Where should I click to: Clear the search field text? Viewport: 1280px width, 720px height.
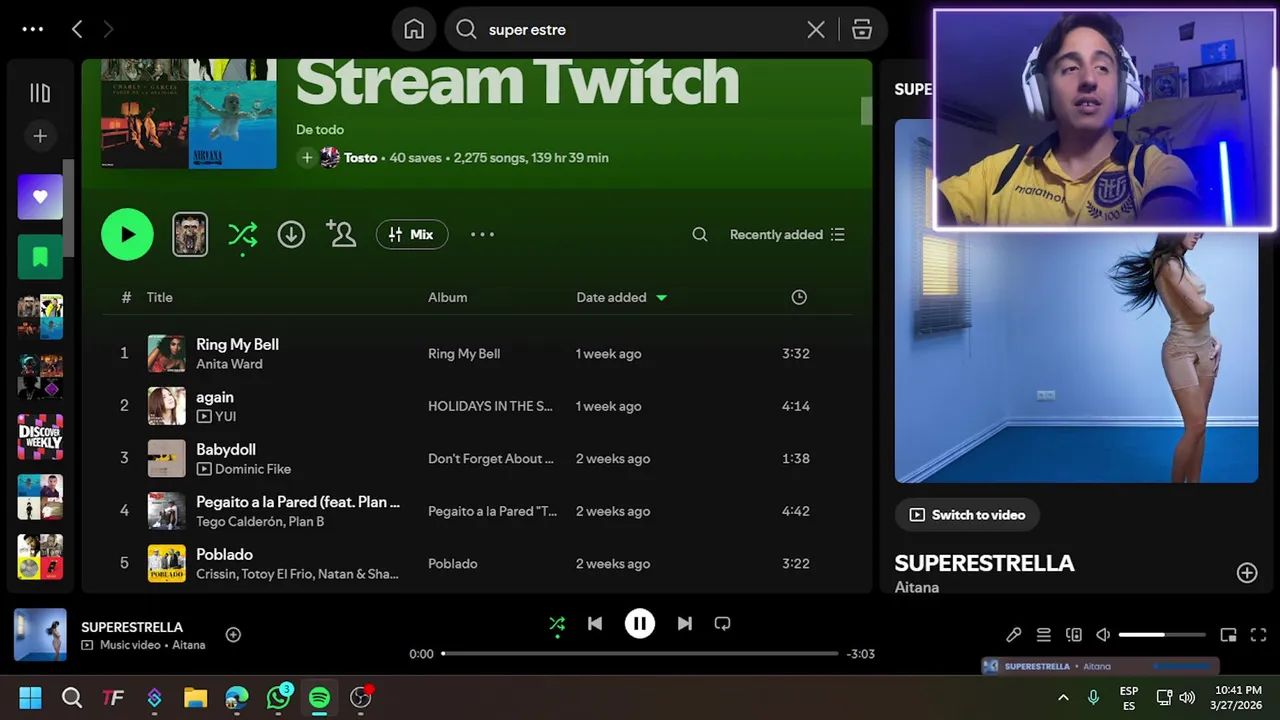(x=816, y=30)
